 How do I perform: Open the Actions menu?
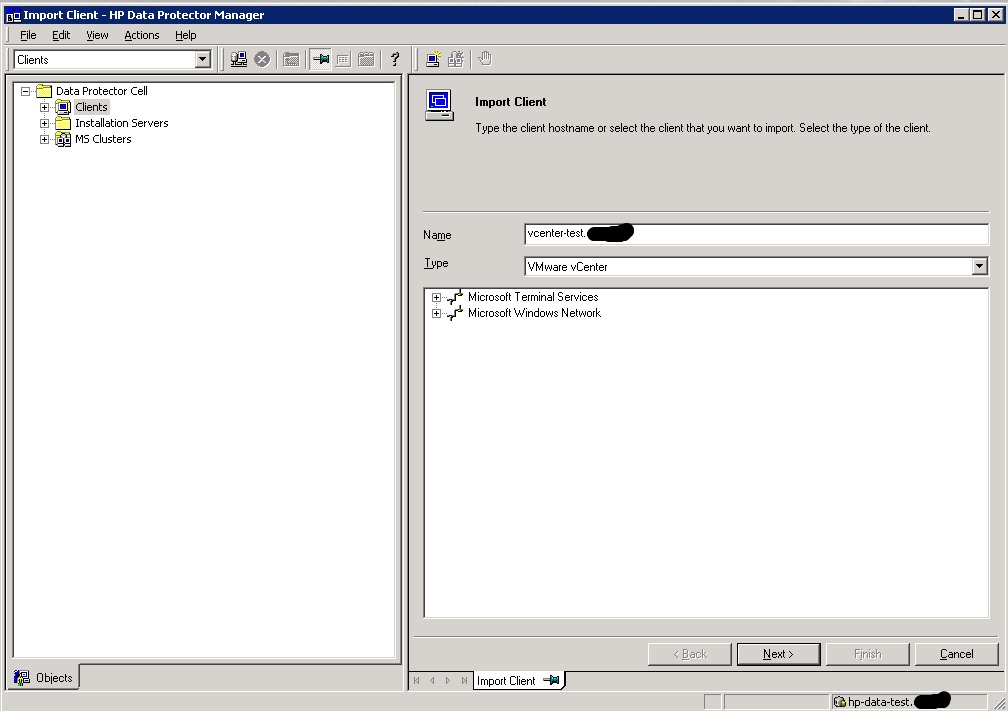pyautogui.click(x=141, y=35)
